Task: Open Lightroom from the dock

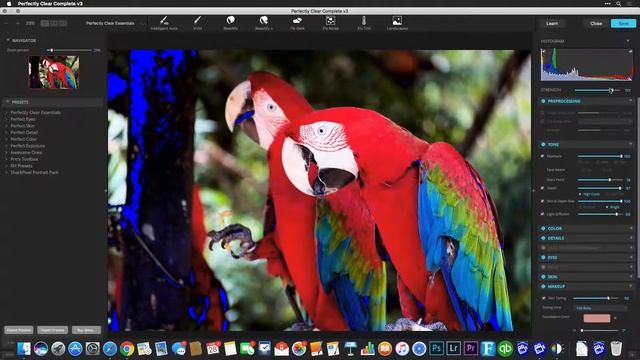Action: pos(453,349)
